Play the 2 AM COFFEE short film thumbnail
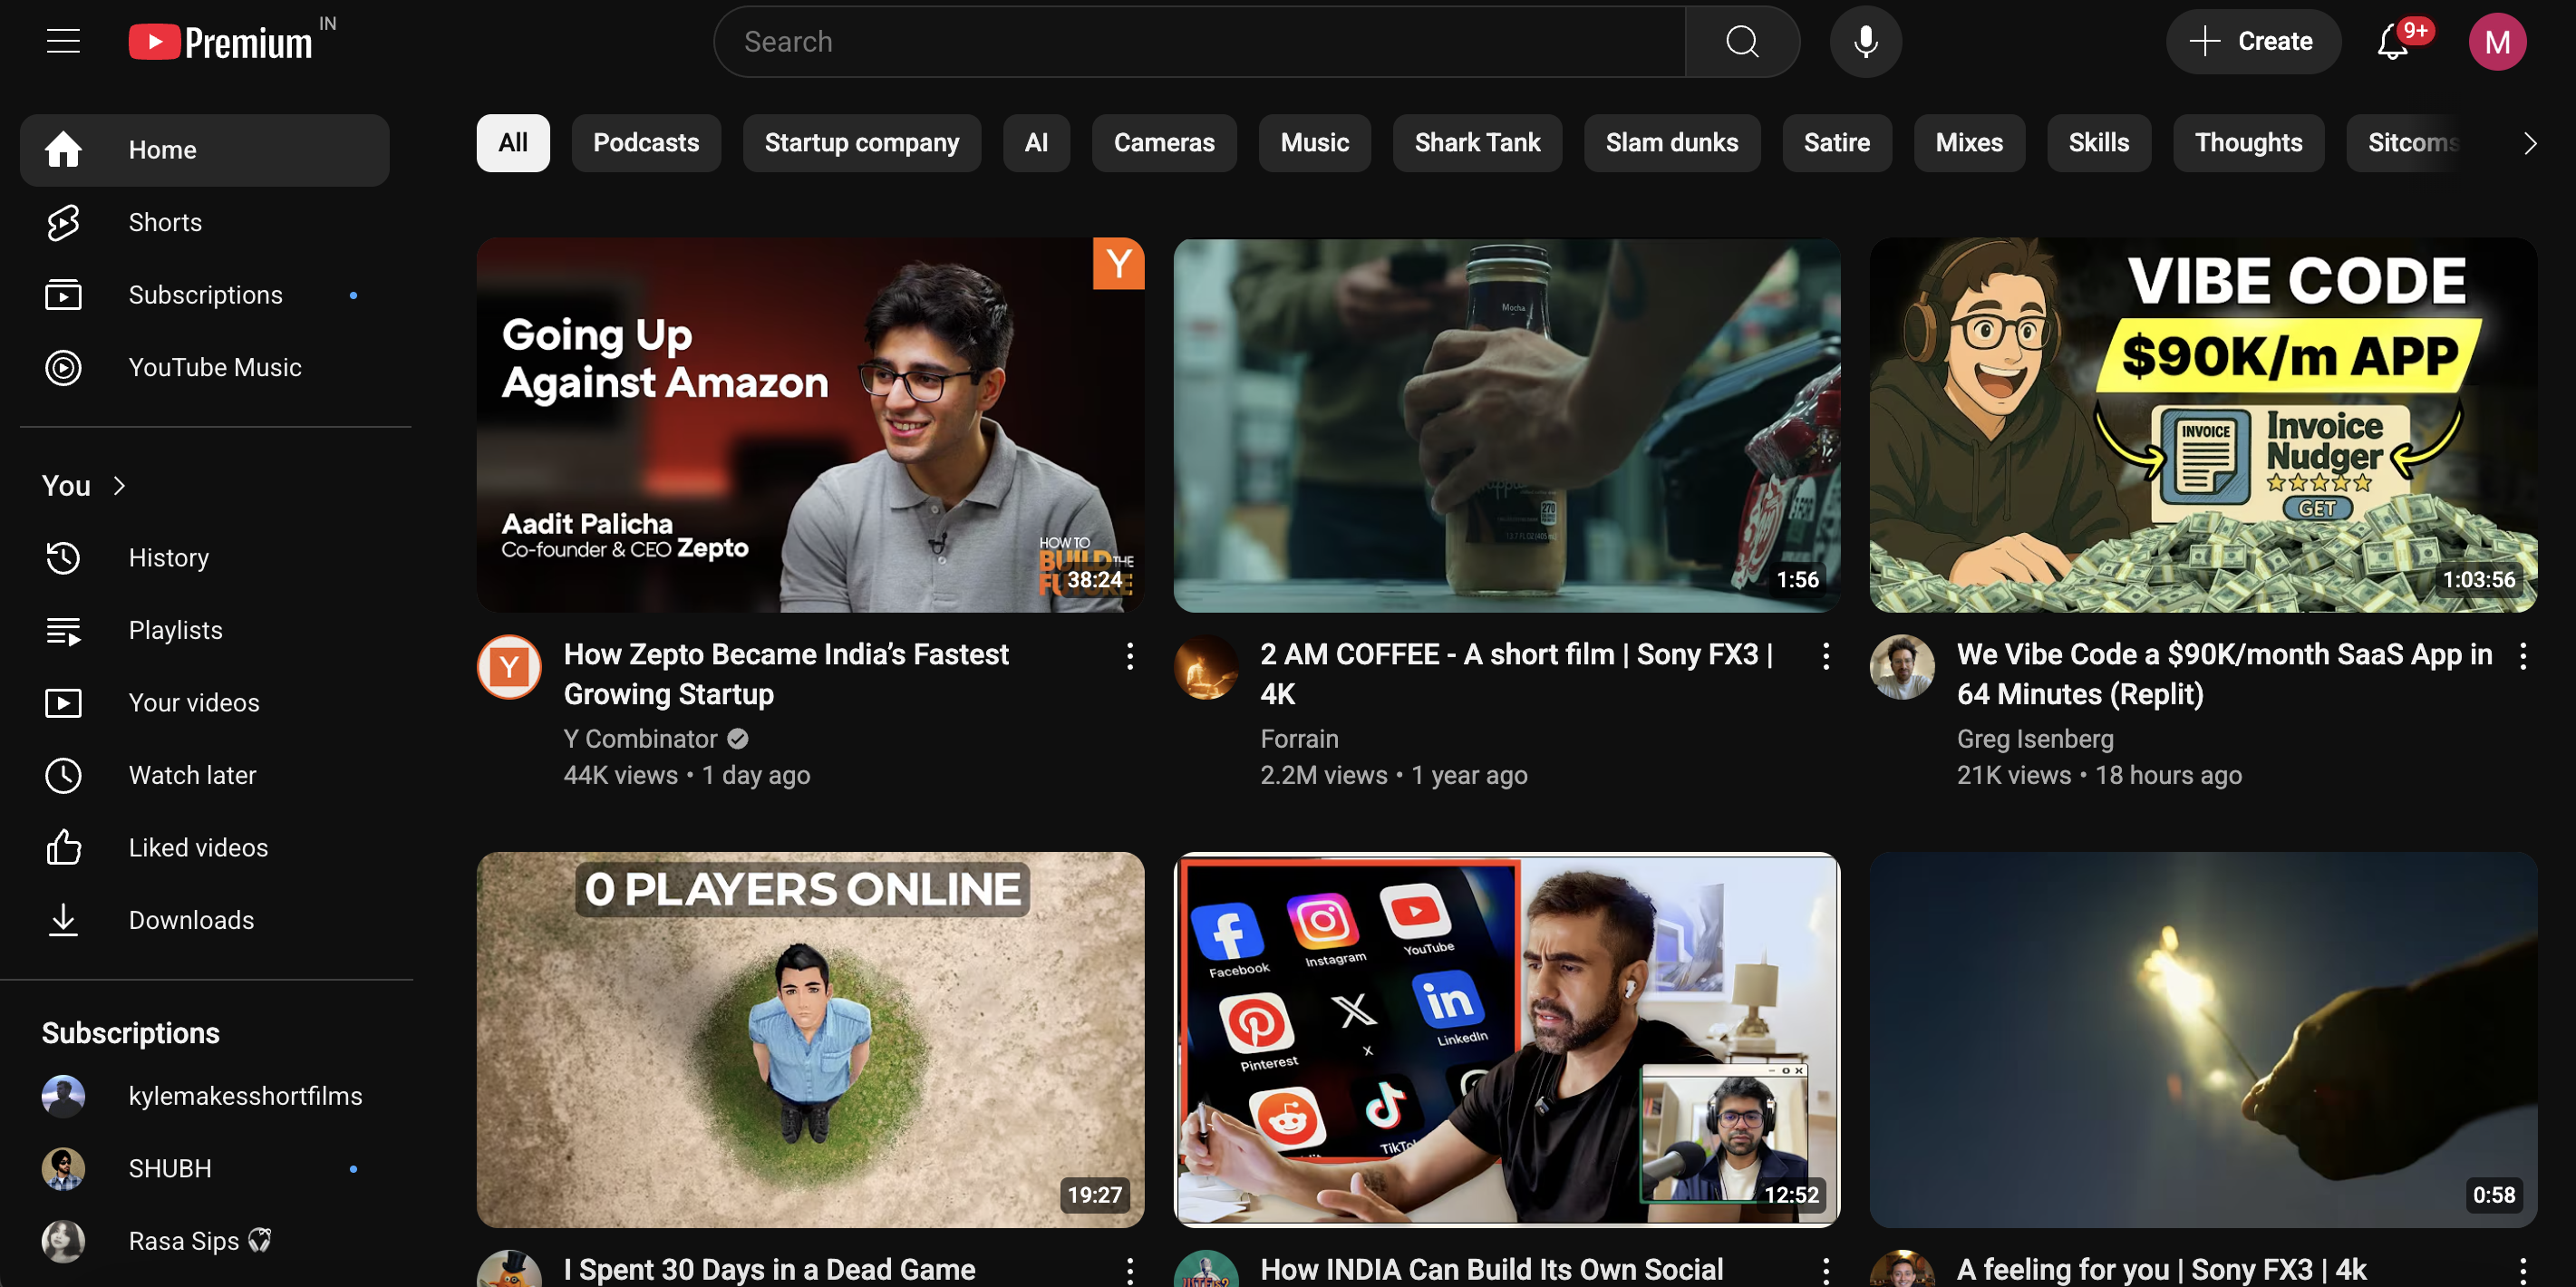 click(1506, 425)
